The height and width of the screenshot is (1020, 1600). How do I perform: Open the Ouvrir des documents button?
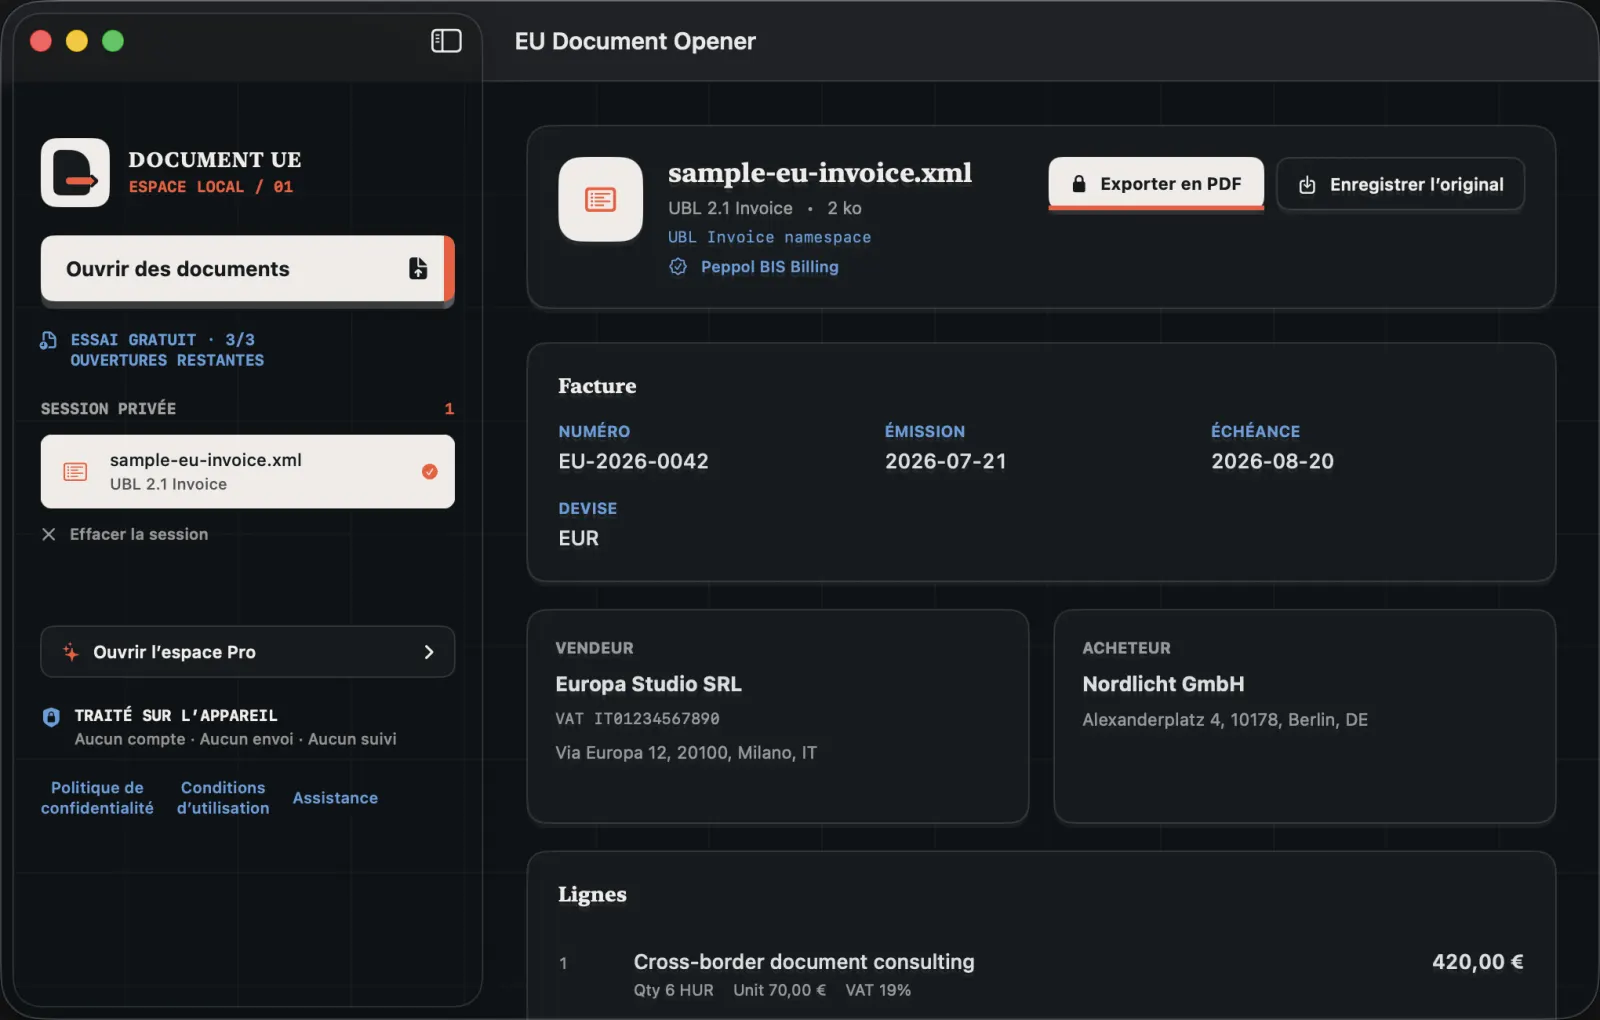(248, 269)
